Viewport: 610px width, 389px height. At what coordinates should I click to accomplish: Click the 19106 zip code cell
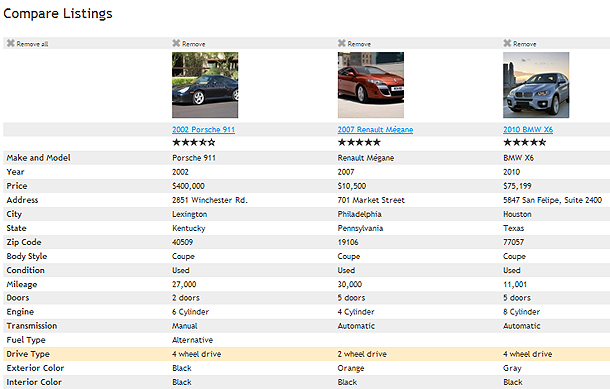click(348, 242)
